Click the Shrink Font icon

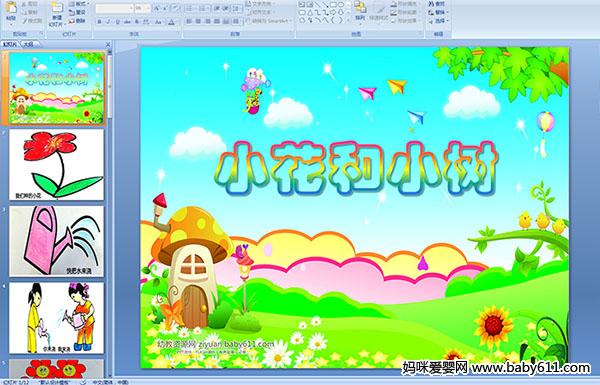coord(165,8)
